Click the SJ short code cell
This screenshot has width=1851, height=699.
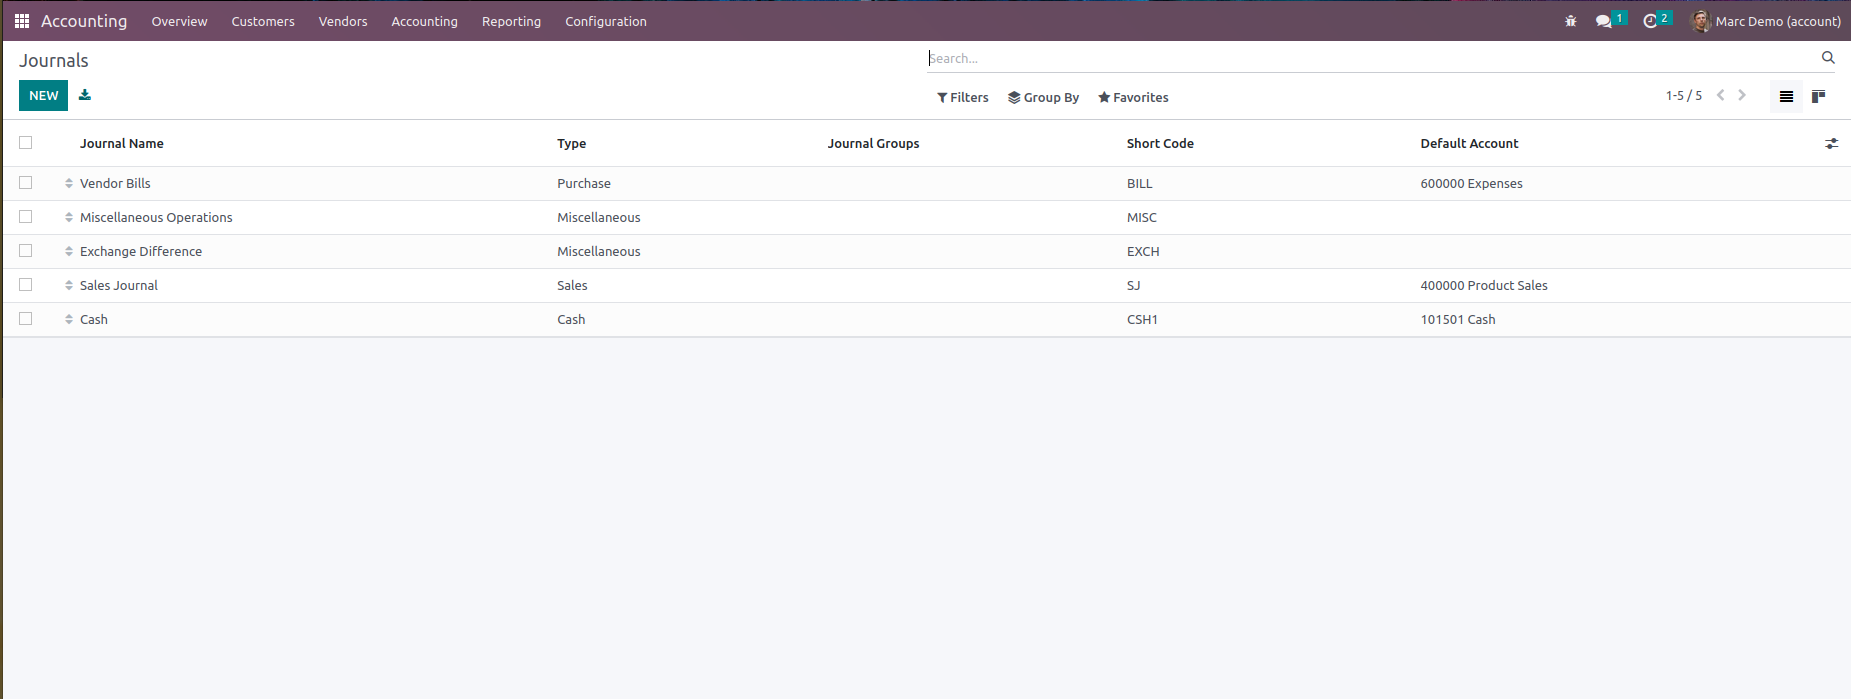click(x=1134, y=286)
